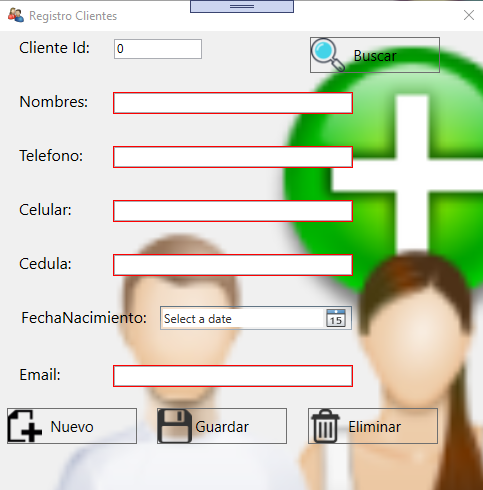This screenshot has width=483, height=490.
Task: Click the Nuevo button
Action: pyautogui.click(x=72, y=426)
